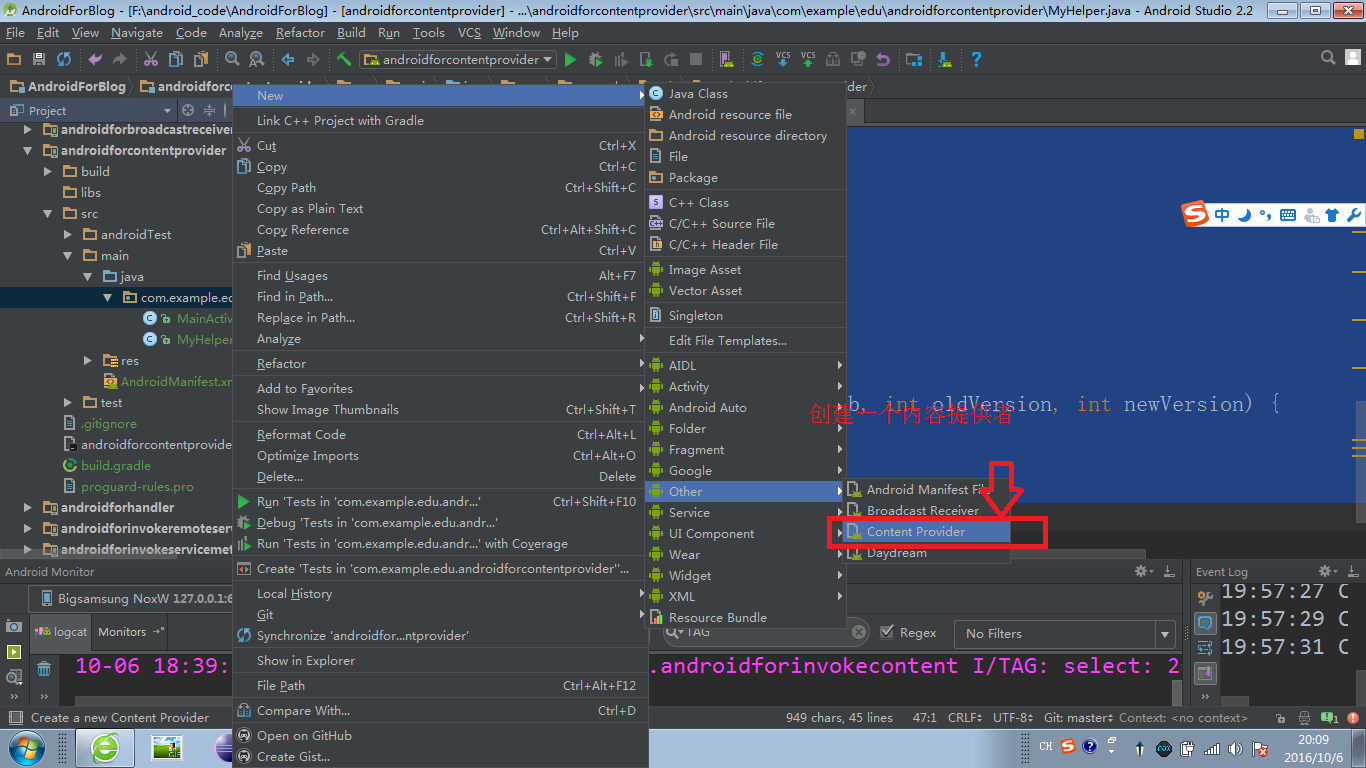Clear the logcat search field X button

[x=858, y=632]
